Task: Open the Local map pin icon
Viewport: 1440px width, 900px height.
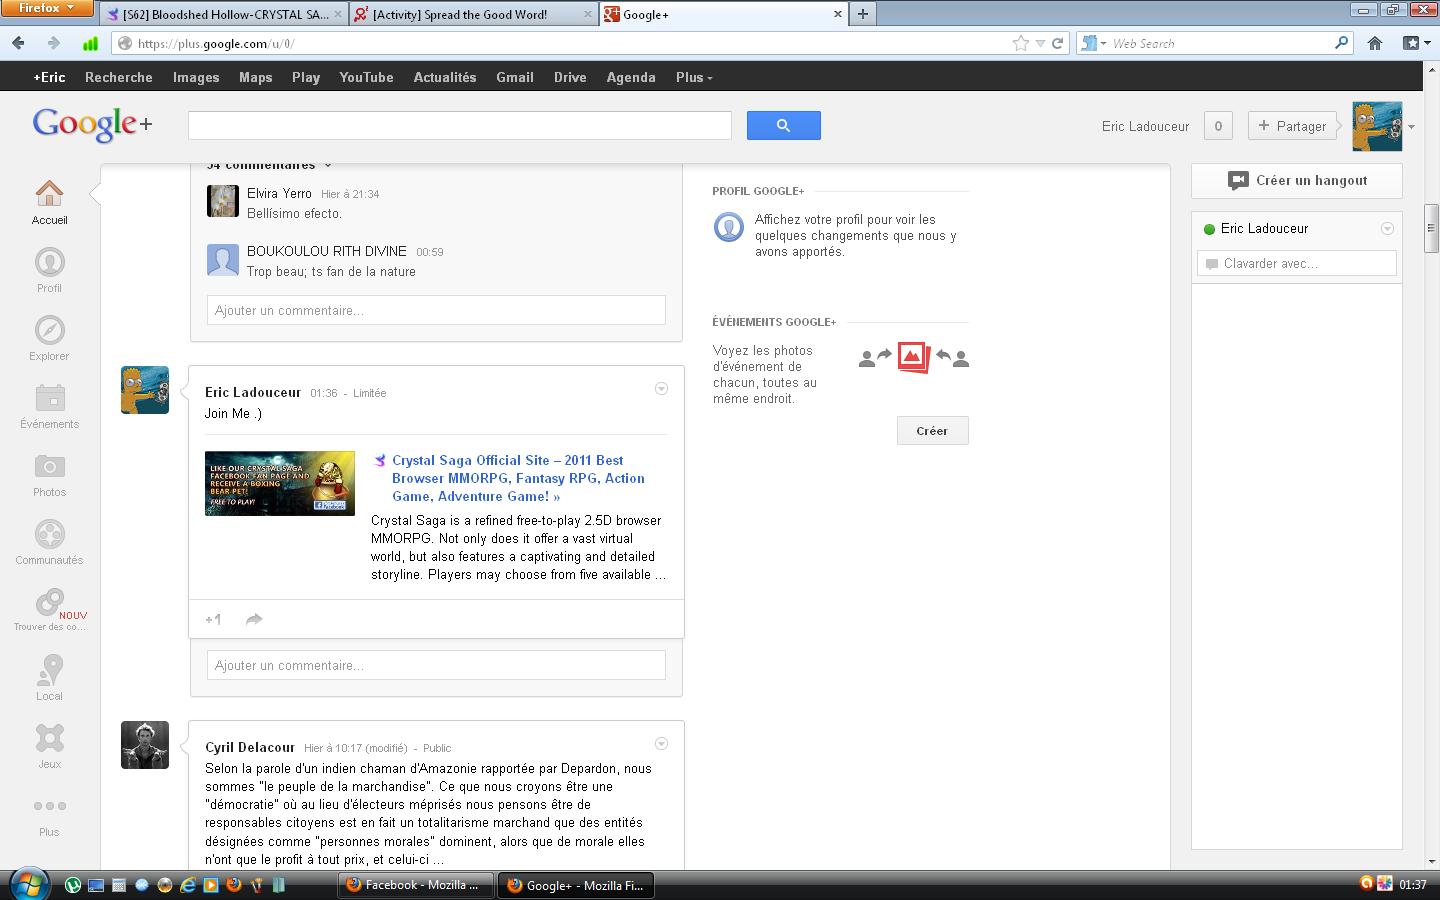Action: [49, 670]
